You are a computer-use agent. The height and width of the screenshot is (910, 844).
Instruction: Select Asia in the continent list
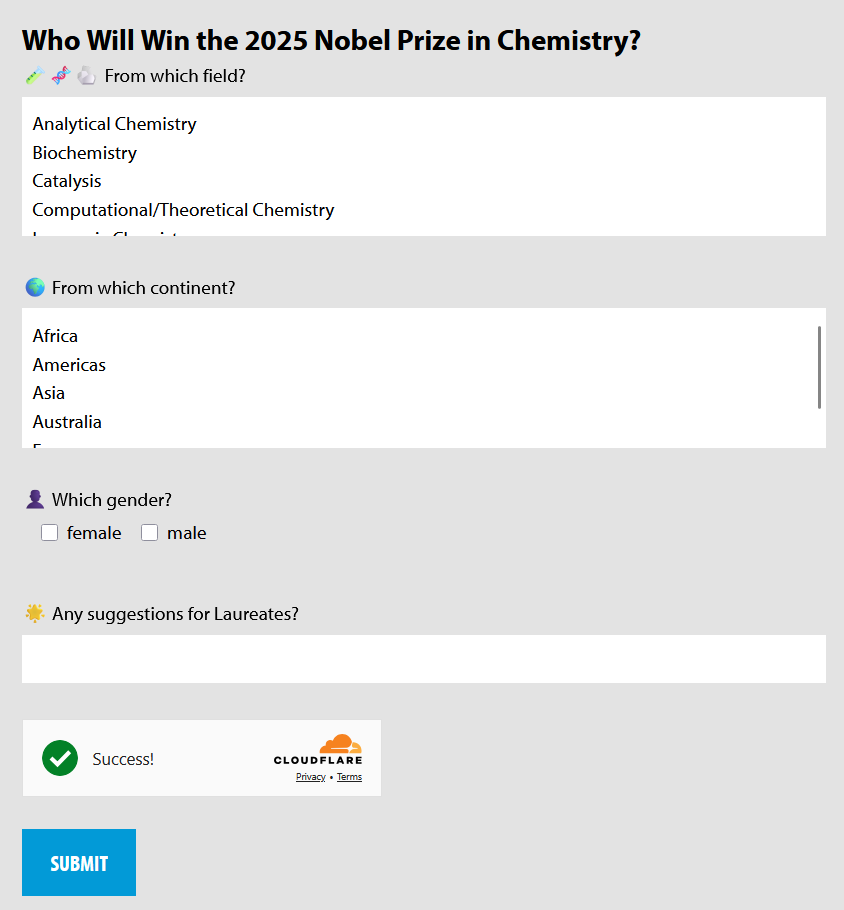(x=48, y=393)
